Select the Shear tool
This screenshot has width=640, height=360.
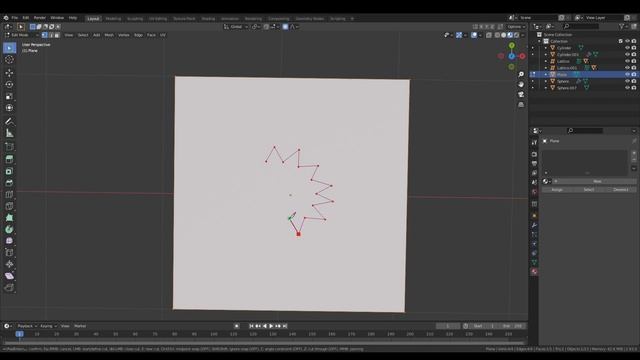(x=9, y=276)
